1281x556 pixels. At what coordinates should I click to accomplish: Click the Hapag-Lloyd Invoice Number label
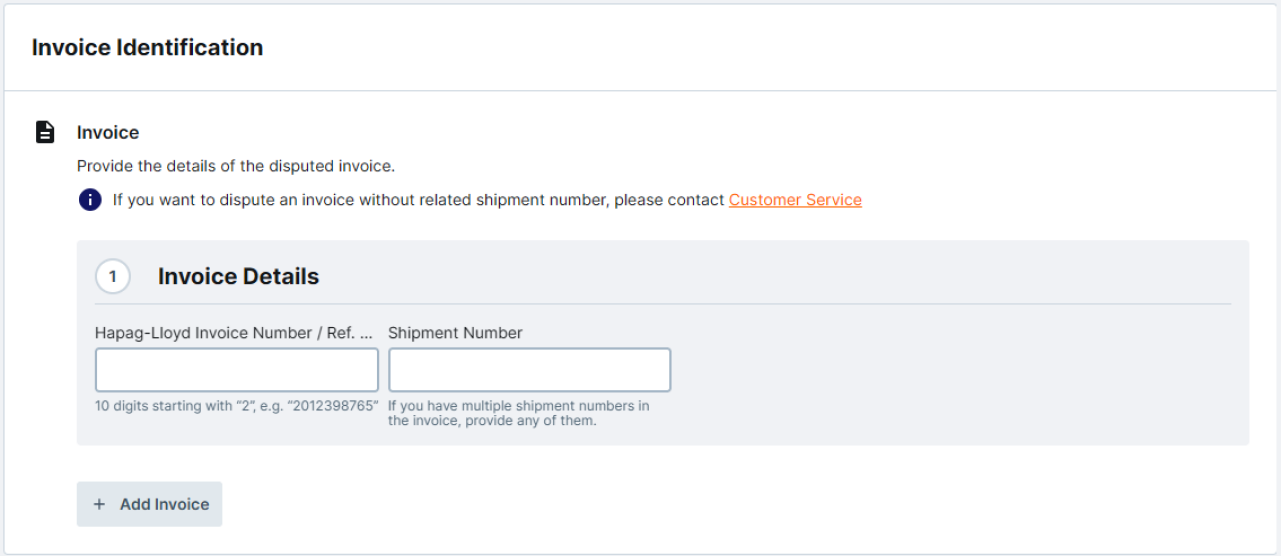pyautogui.click(x=215, y=333)
